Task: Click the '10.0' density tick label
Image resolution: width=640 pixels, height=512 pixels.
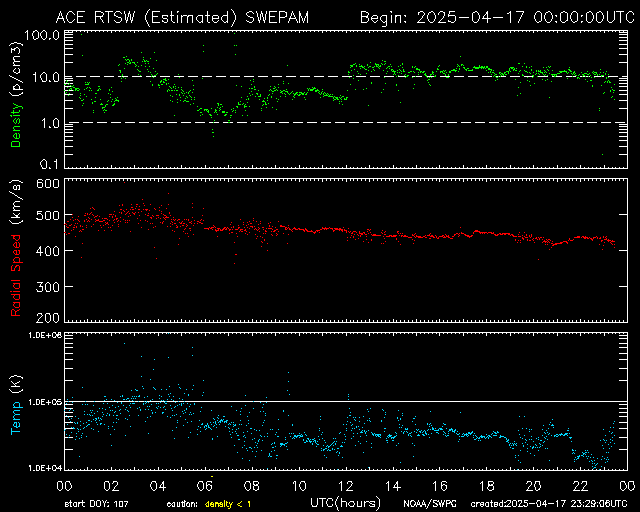Action: [x=46, y=77]
